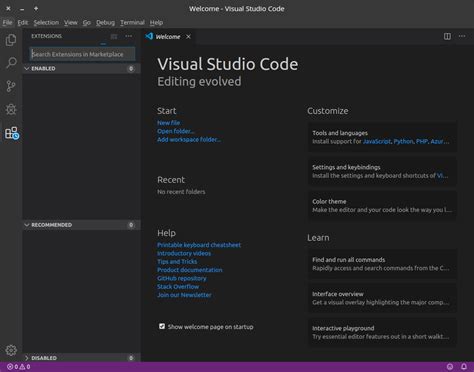The width and height of the screenshot is (474, 372).
Task: Open the Source Control view
Action: coord(11,86)
